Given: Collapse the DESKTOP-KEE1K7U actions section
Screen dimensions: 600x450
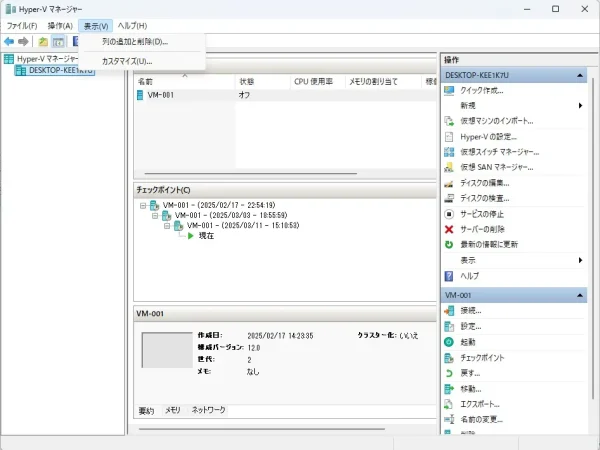Looking at the screenshot, I should coord(580,75).
